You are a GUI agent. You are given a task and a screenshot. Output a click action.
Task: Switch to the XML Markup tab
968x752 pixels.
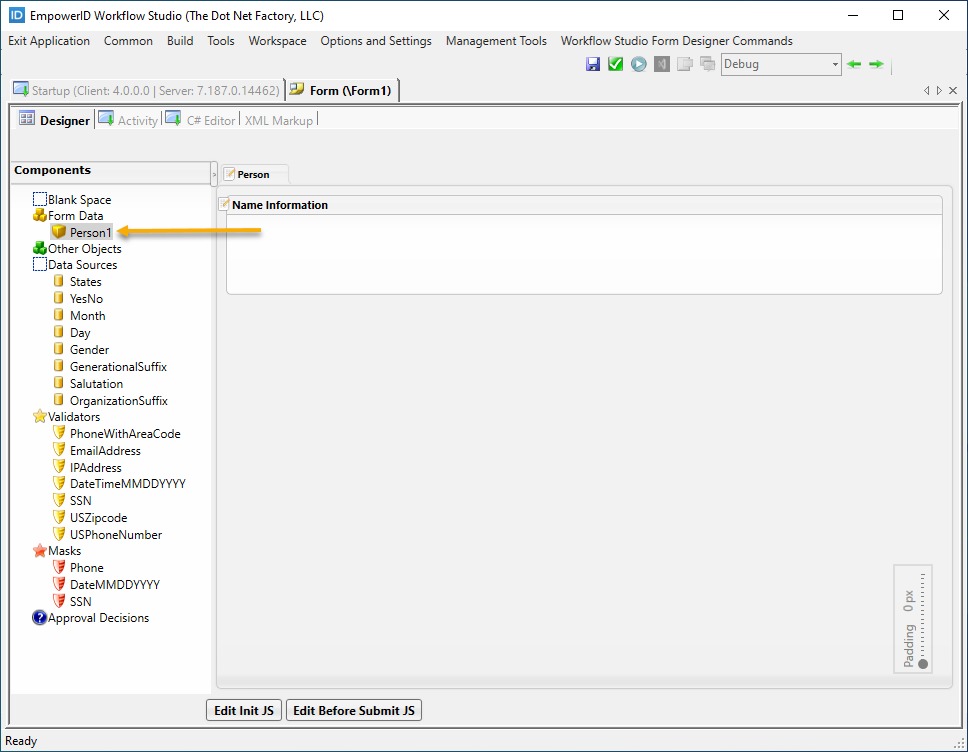[x=279, y=120]
